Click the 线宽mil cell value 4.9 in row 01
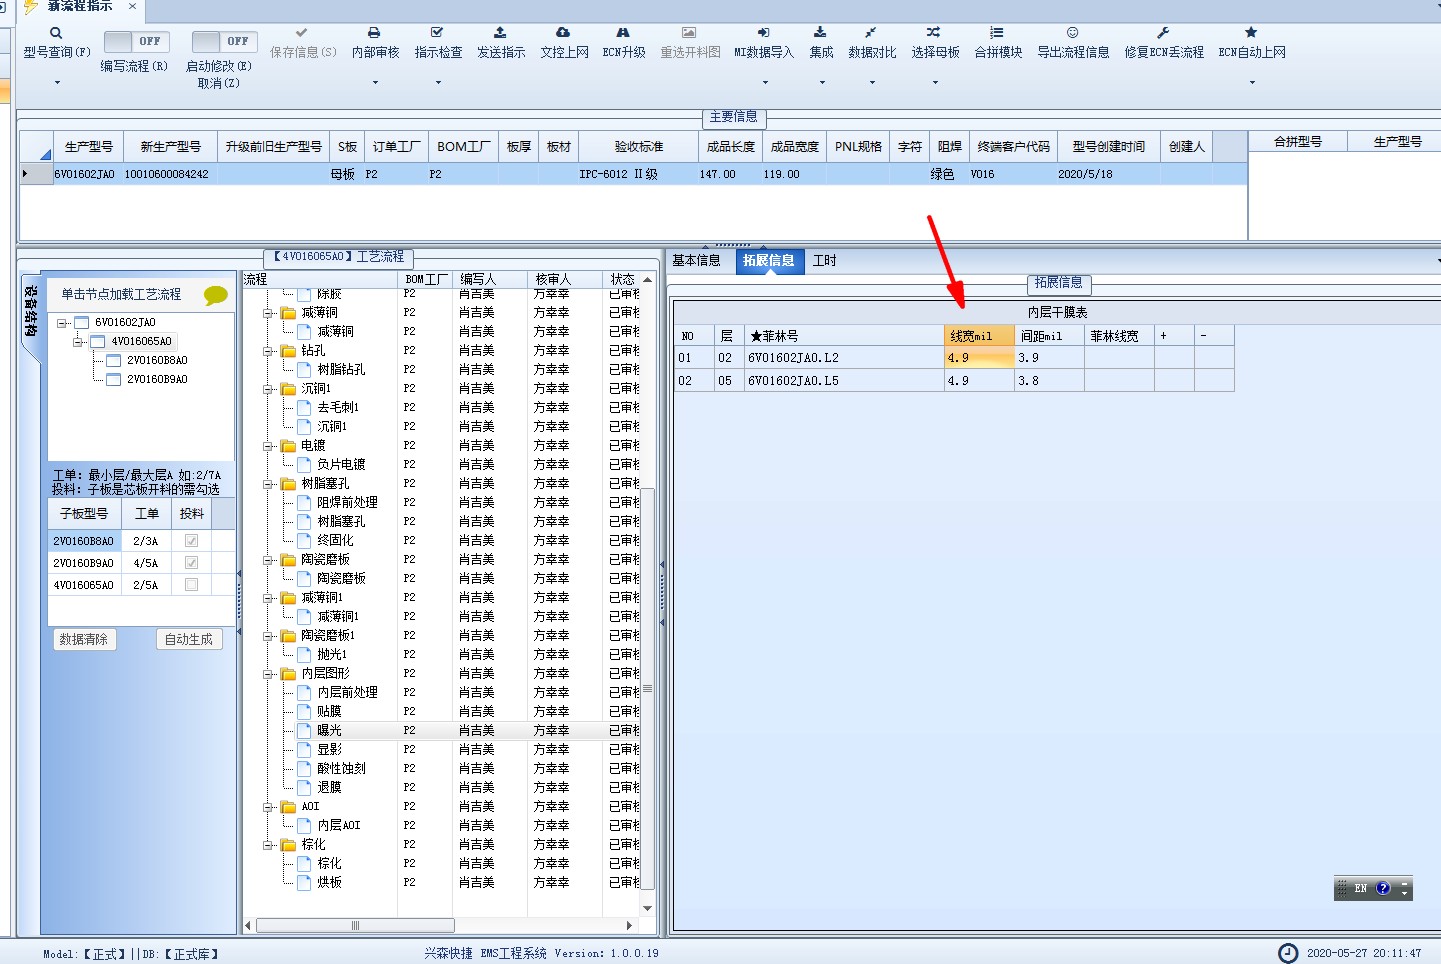Screen dimensions: 1441x964 979,357
